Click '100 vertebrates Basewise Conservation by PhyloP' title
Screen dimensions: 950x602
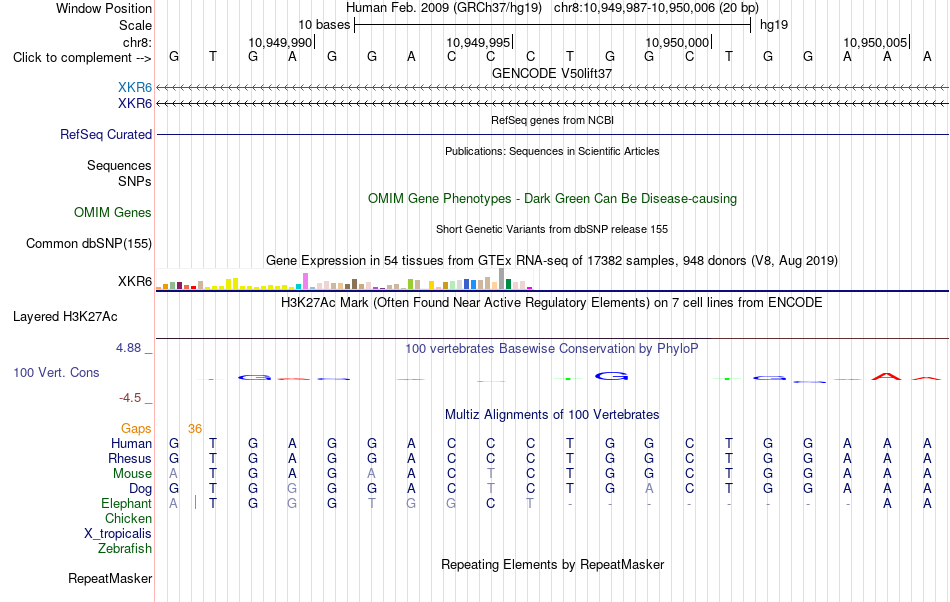tap(552, 349)
